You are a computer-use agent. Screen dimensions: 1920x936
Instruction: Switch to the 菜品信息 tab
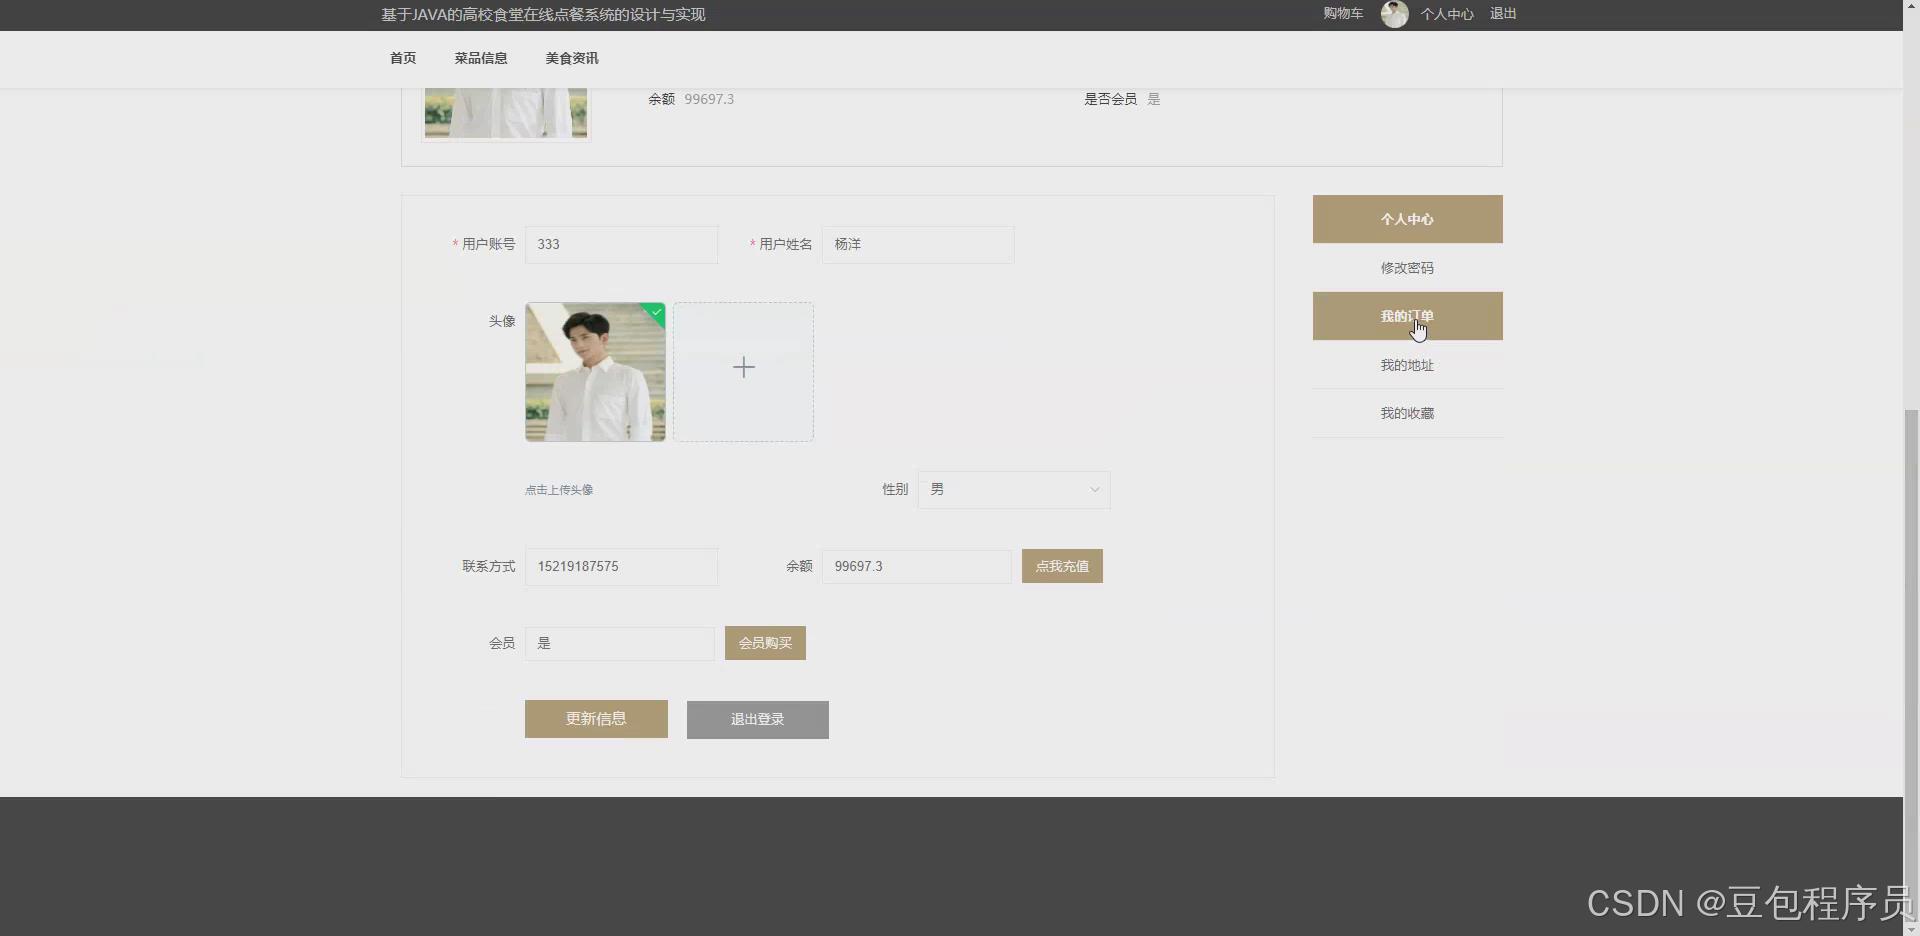pos(480,58)
